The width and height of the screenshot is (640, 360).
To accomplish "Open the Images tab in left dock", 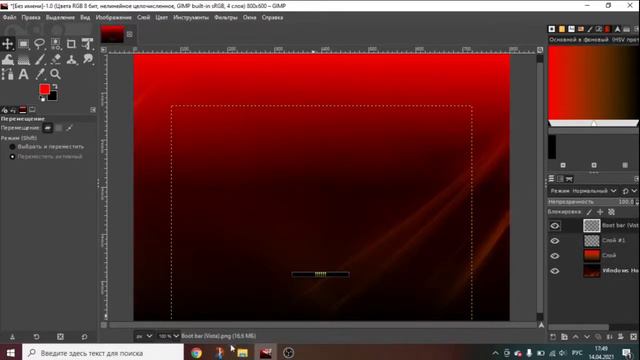I will (x=23, y=110).
